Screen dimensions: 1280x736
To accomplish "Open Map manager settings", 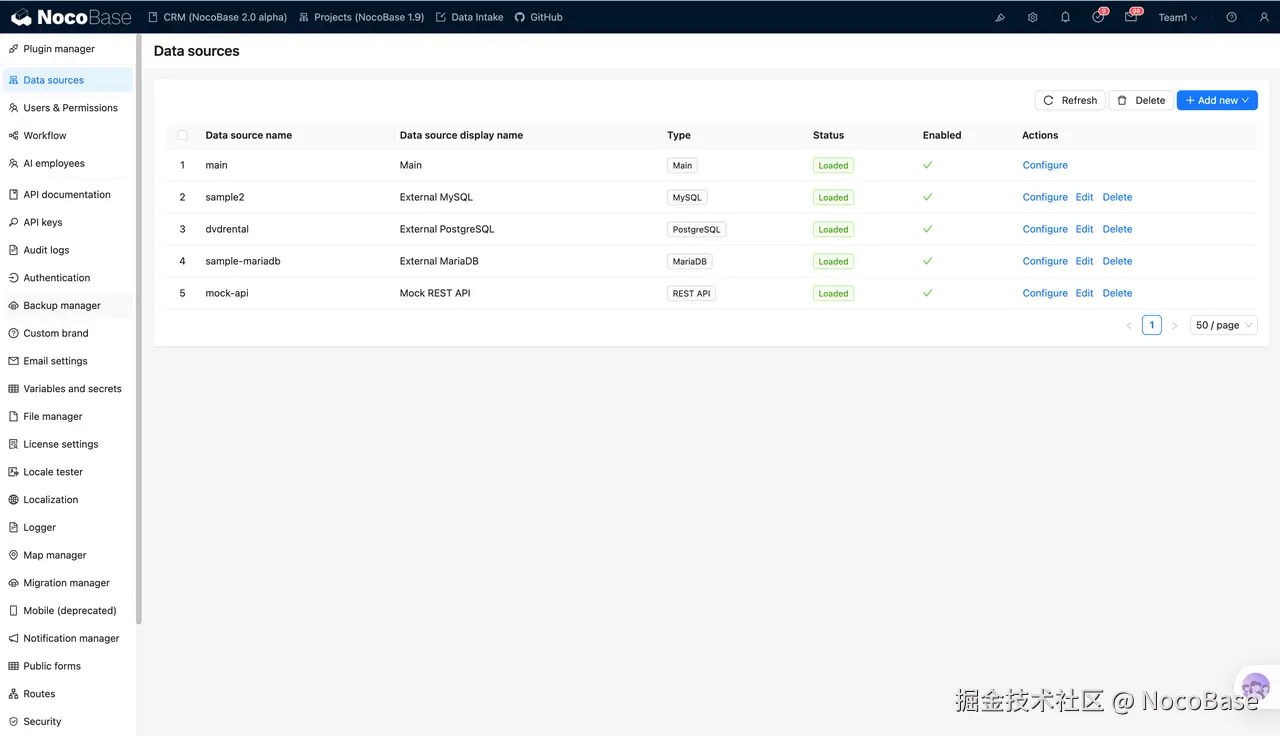I will (68, 555).
